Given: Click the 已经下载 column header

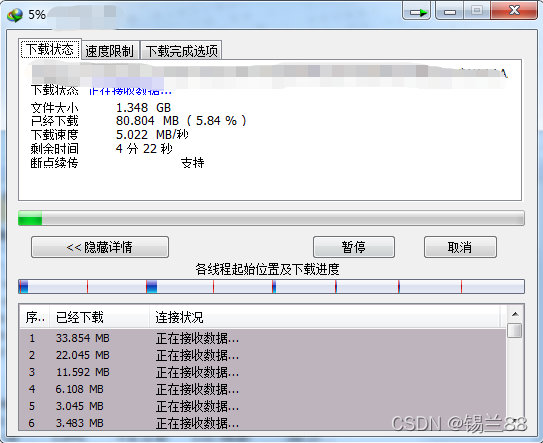Looking at the screenshot, I should click(99, 317).
